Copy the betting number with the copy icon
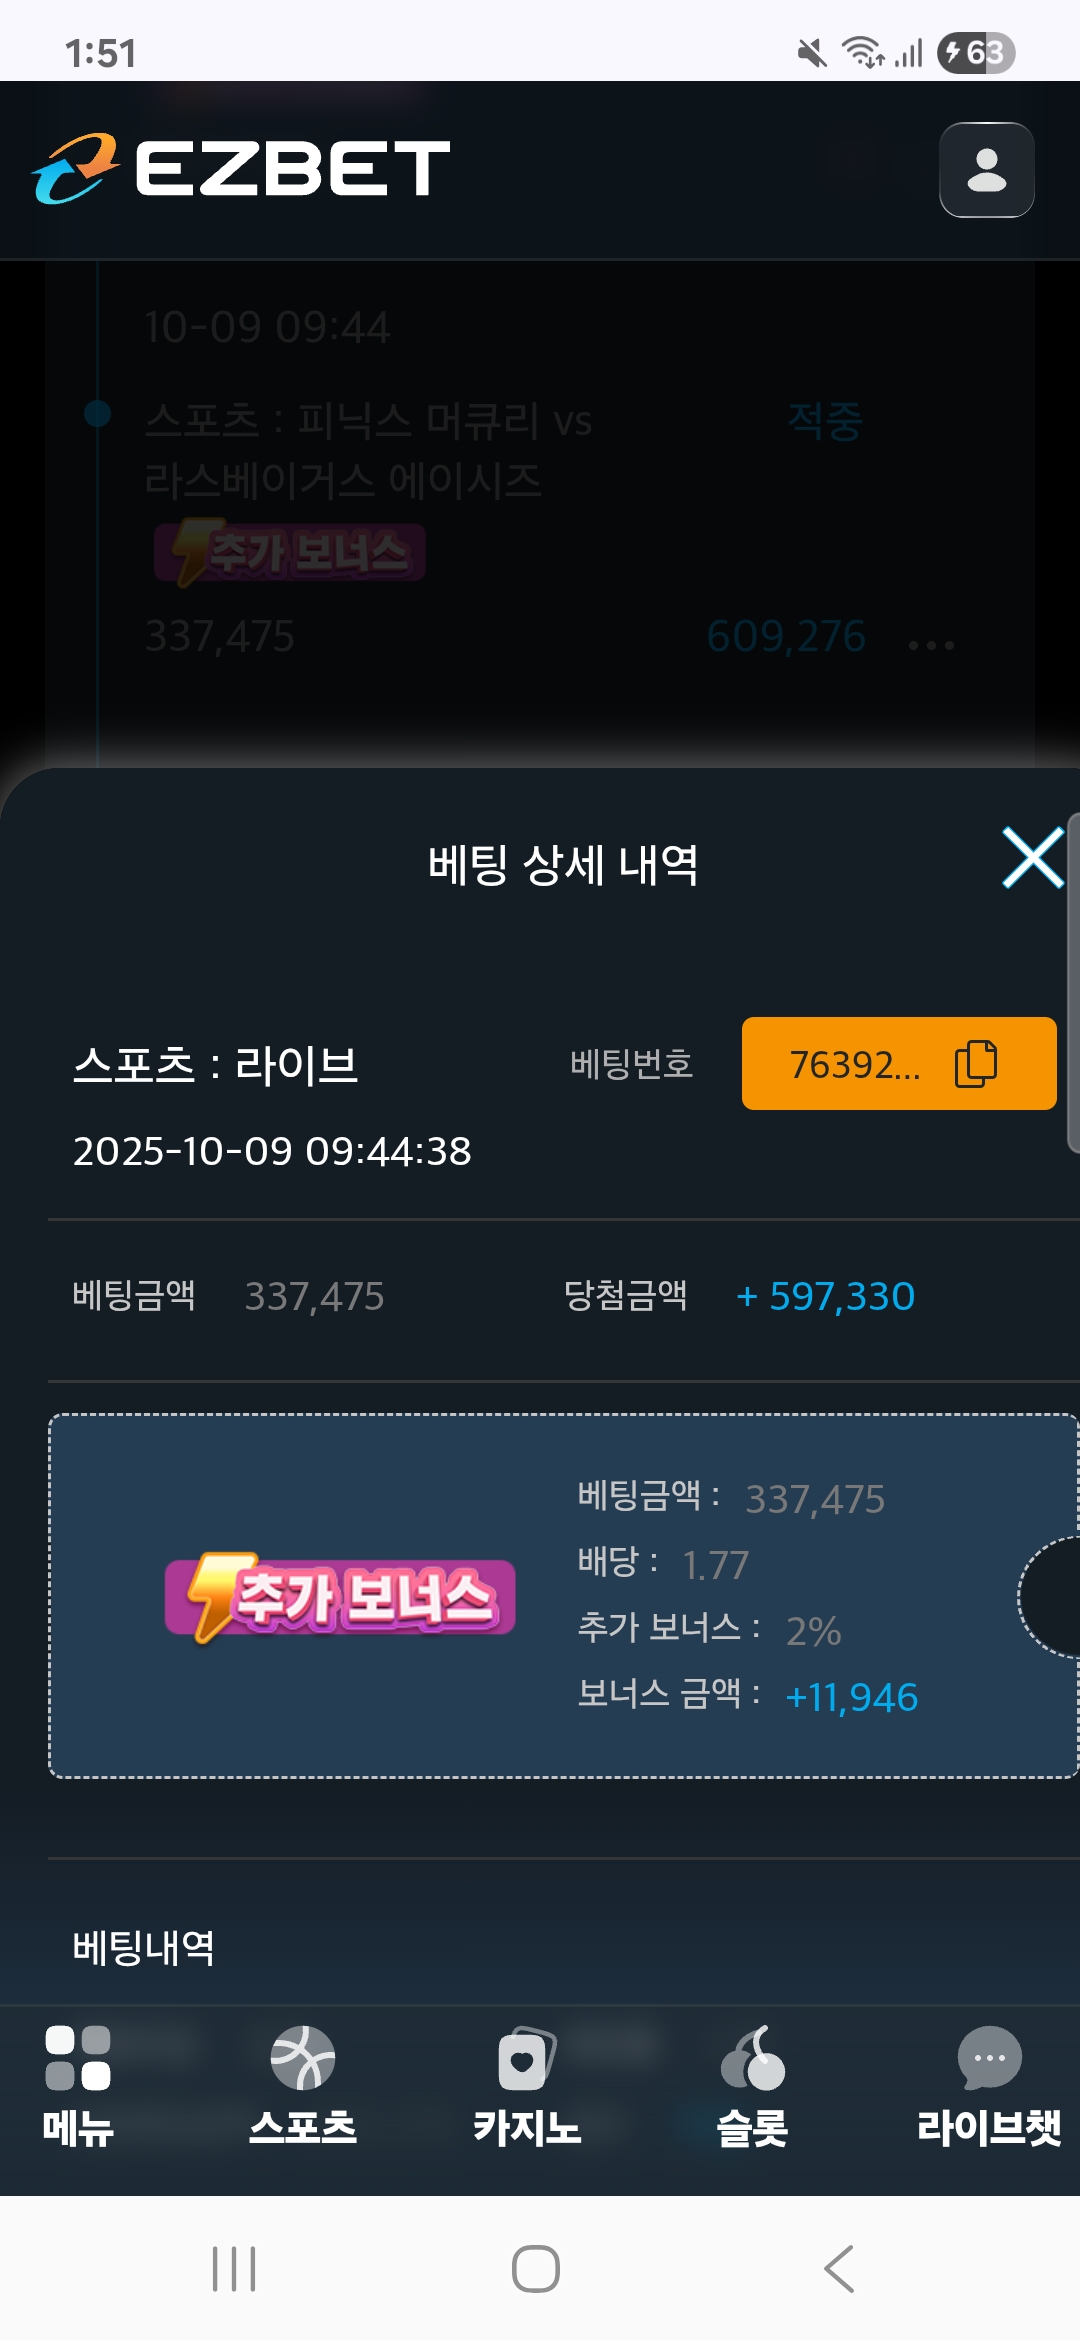The height and width of the screenshot is (2340, 1080). coord(976,1063)
